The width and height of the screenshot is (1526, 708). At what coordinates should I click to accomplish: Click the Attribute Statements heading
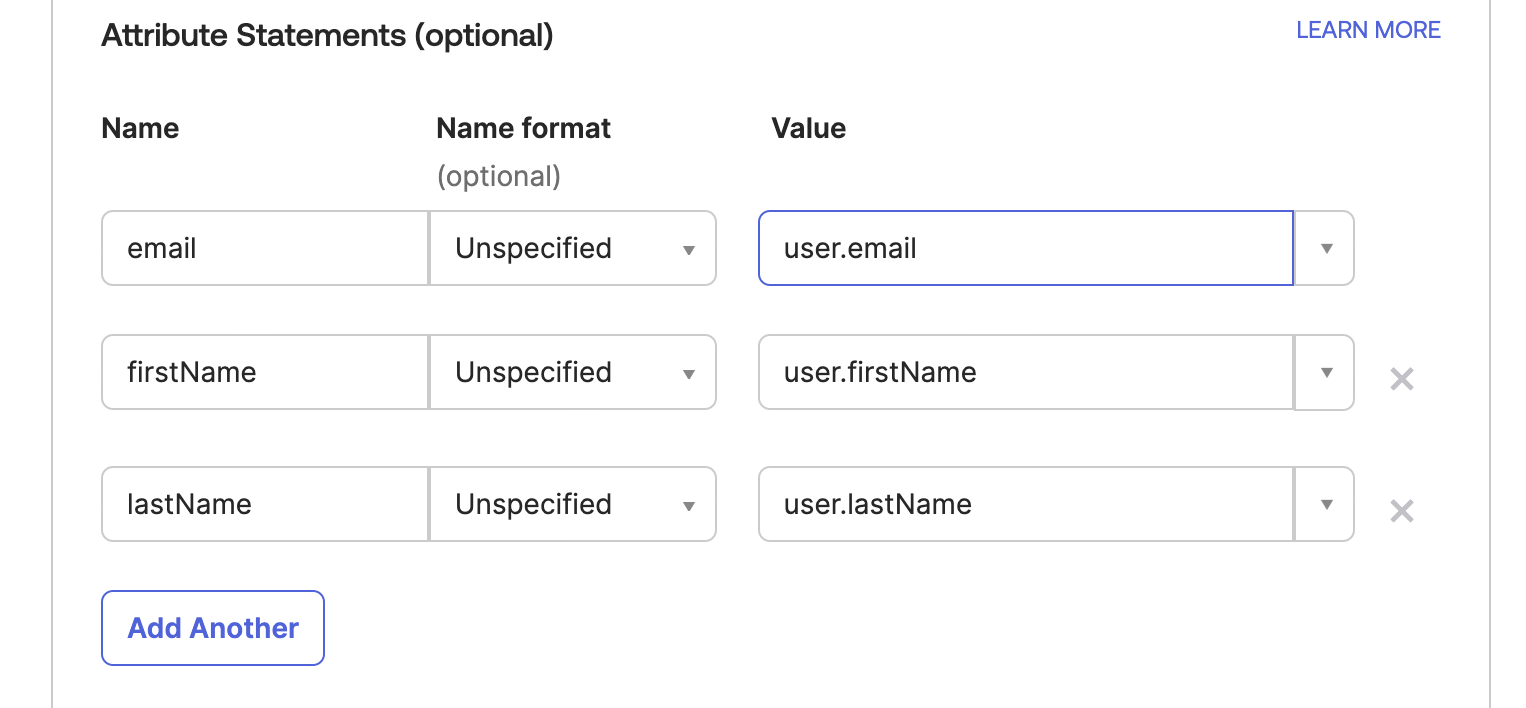coord(325,35)
